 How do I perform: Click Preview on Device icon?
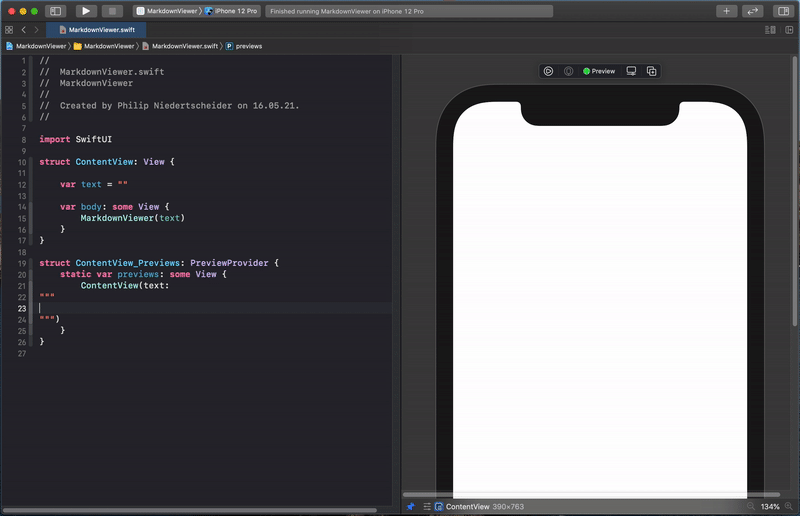coord(631,71)
